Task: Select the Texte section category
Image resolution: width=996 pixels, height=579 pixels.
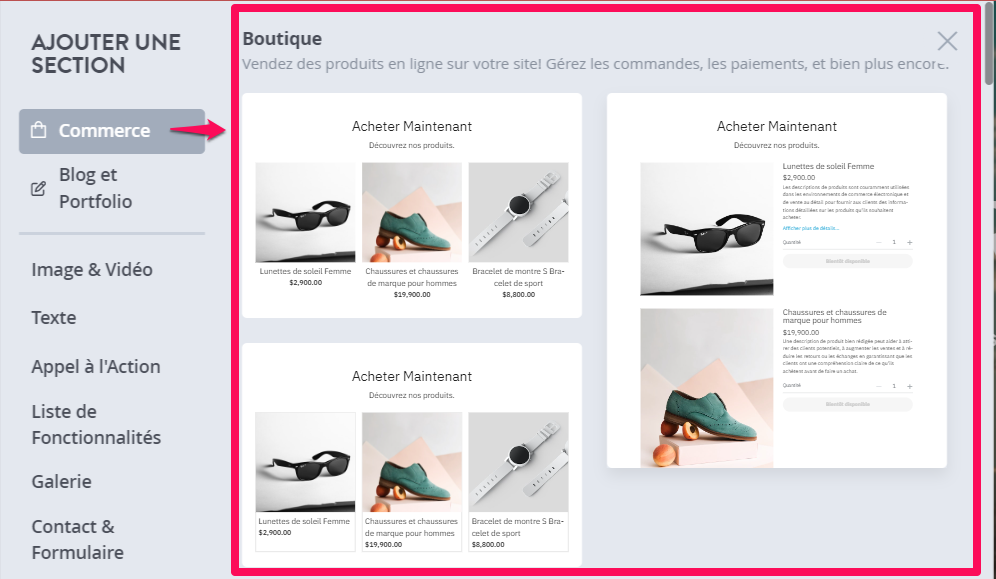Action: point(54,317)
